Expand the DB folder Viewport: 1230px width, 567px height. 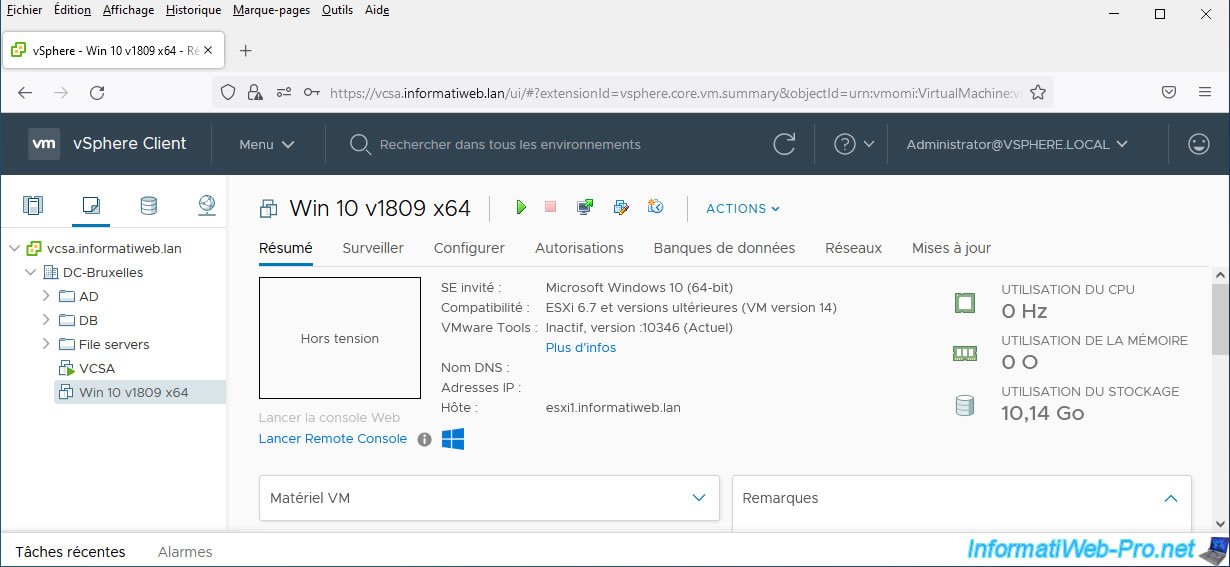(46, 320)
